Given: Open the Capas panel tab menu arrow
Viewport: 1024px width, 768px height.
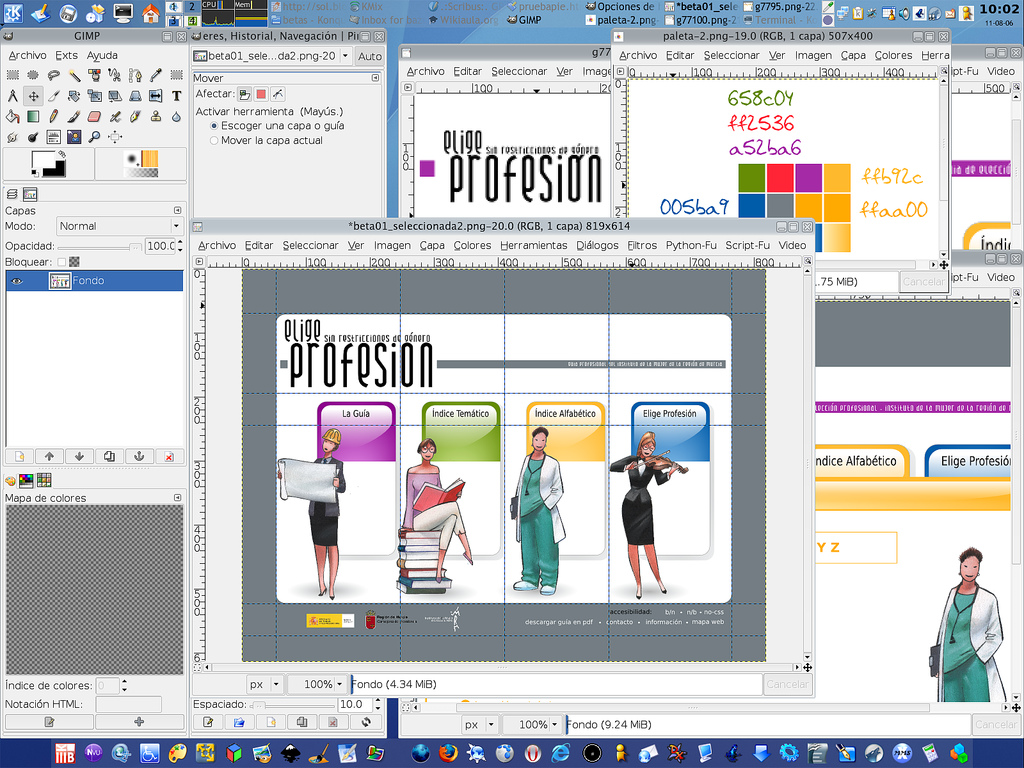Looking at the screenshot, I should pos(177,210).
